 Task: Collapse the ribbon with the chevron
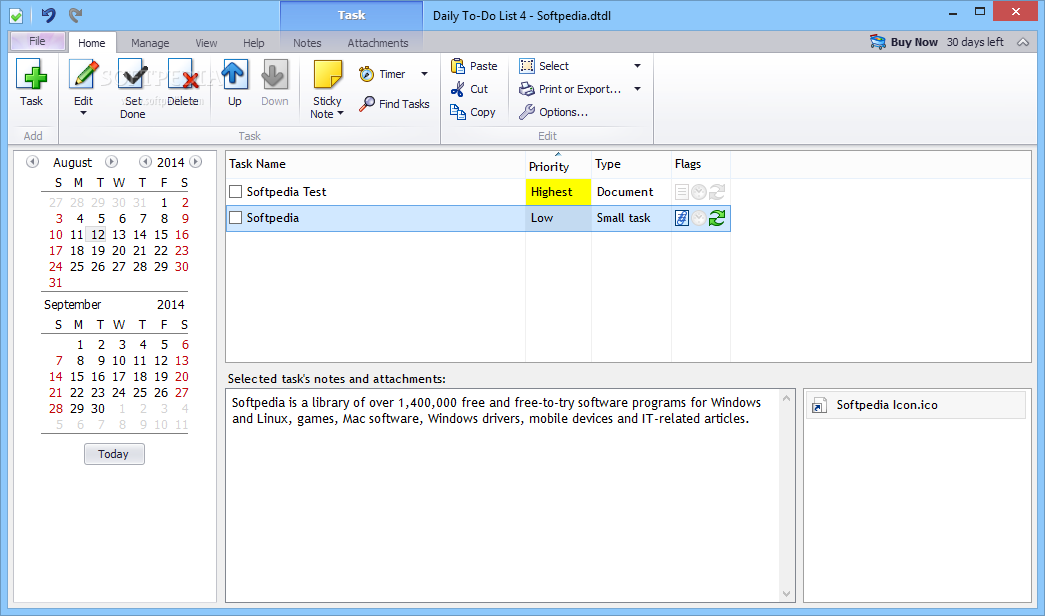click(1023, 42)
